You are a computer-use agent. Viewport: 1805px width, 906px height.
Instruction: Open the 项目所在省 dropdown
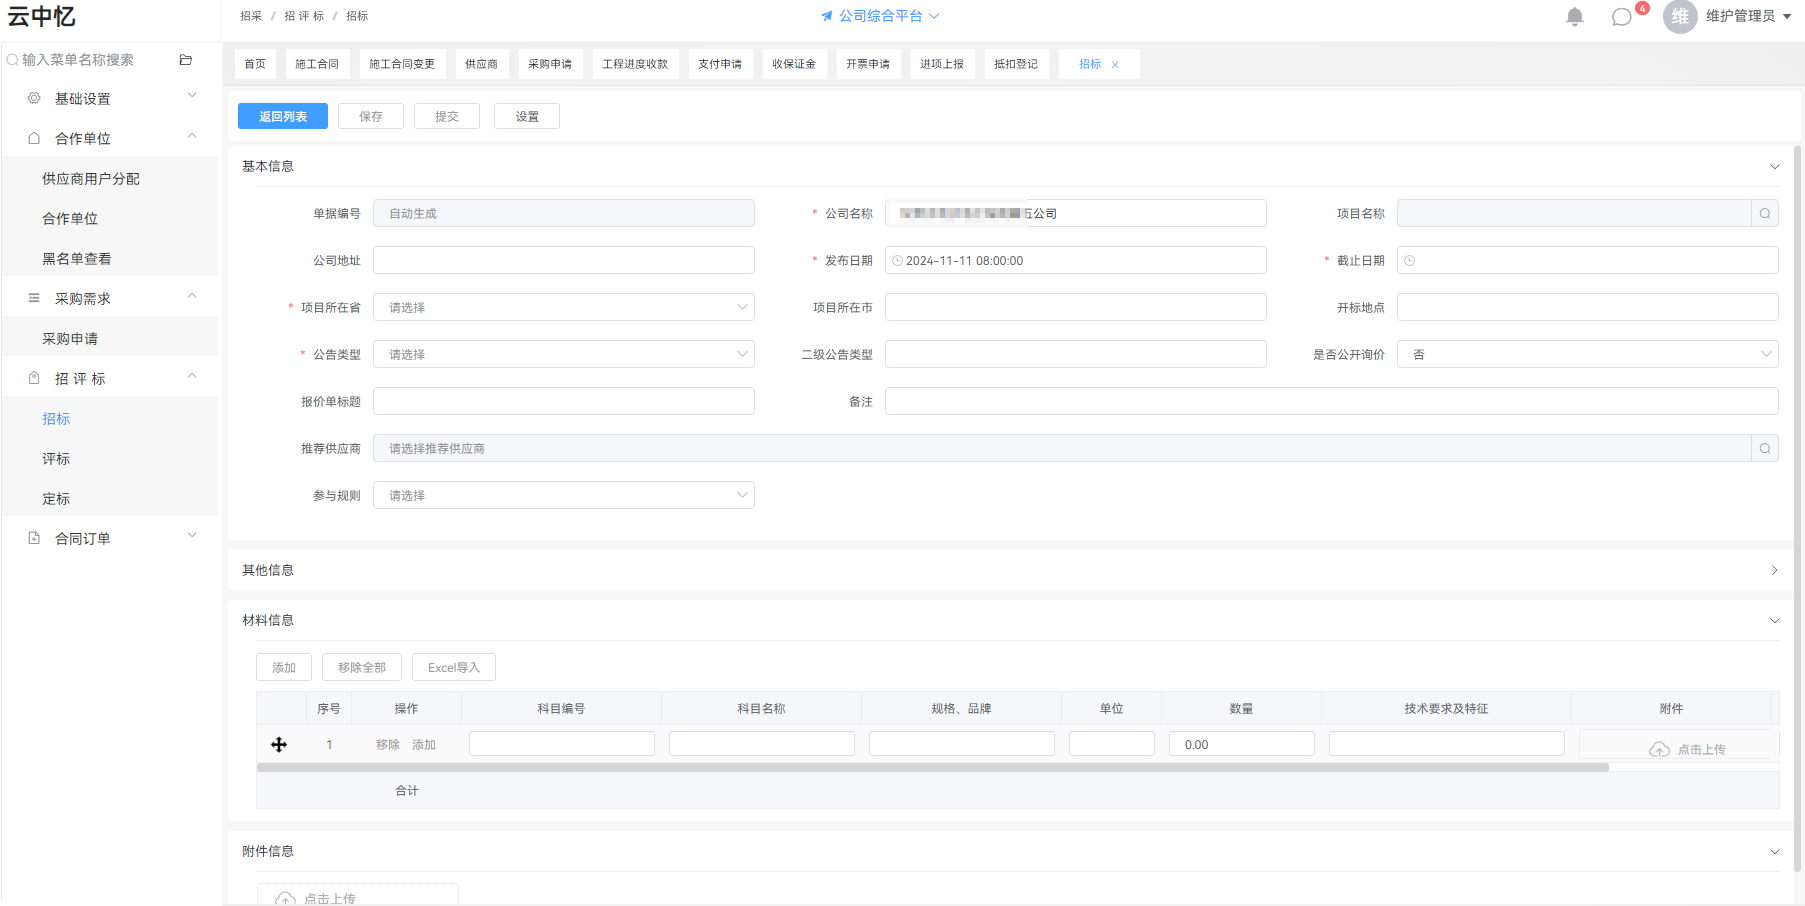[x=564, y=307]
